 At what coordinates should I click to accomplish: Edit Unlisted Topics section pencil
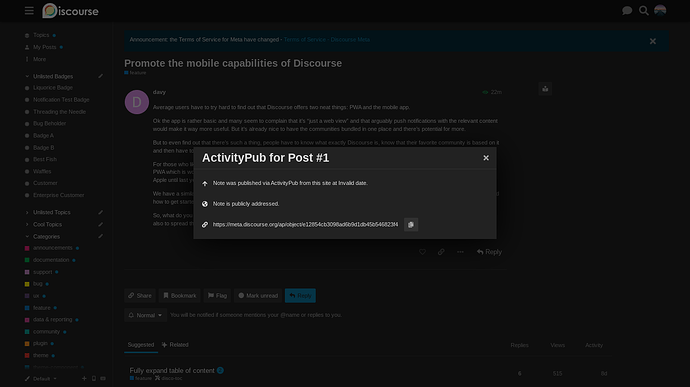click(x=101, y=212)
